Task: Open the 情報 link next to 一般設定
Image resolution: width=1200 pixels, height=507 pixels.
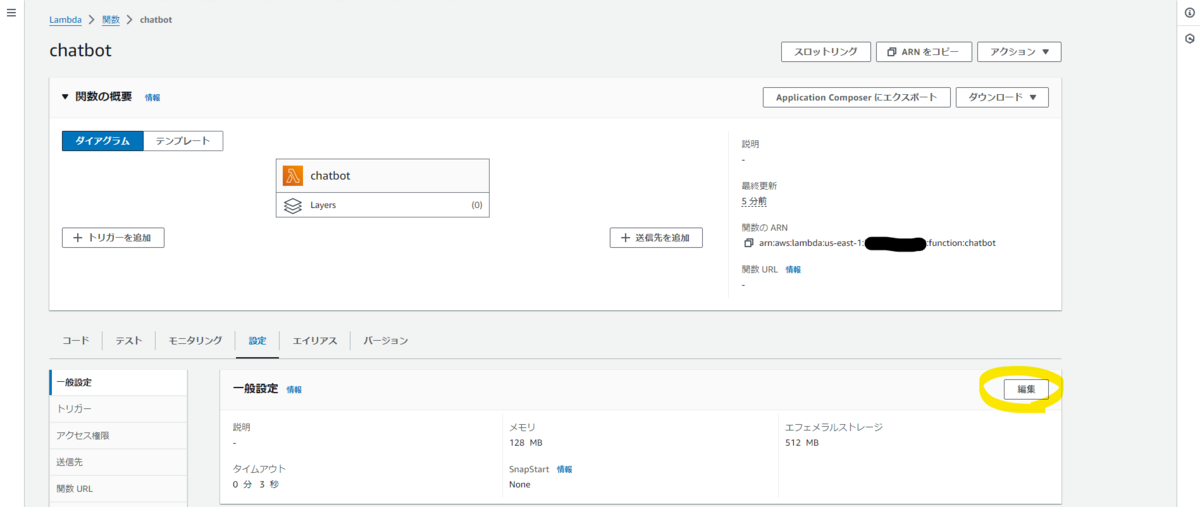Action: tap(294, 390)
